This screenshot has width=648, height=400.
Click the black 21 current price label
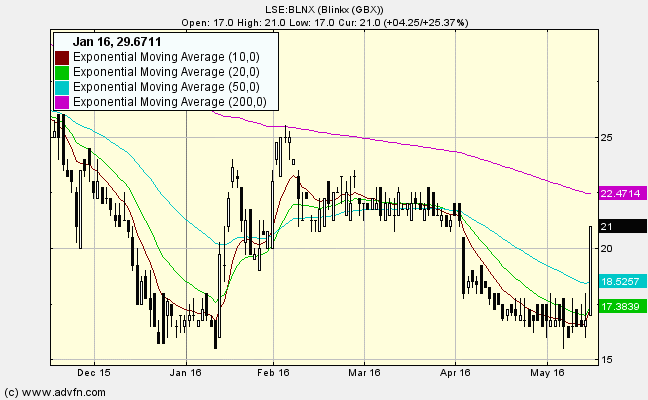(x=622, y=226)
